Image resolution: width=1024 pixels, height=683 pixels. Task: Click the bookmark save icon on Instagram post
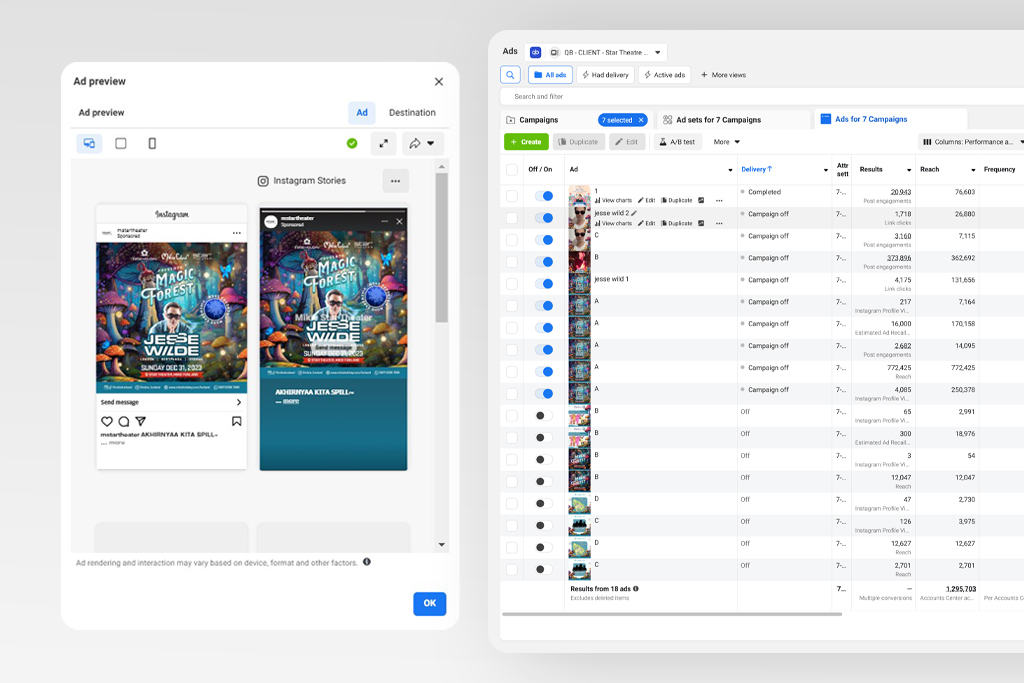click(x=237, y=422)
